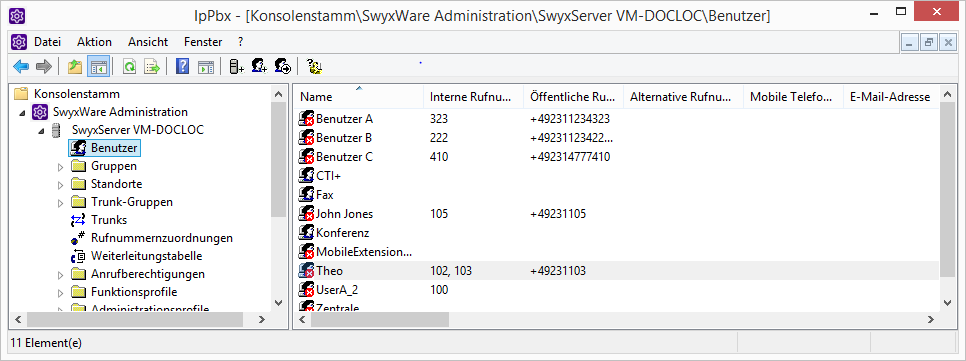The image size is (966, 361).
Task: Expand the Trunk-Gruppen folder arrow
Action: 60,202
